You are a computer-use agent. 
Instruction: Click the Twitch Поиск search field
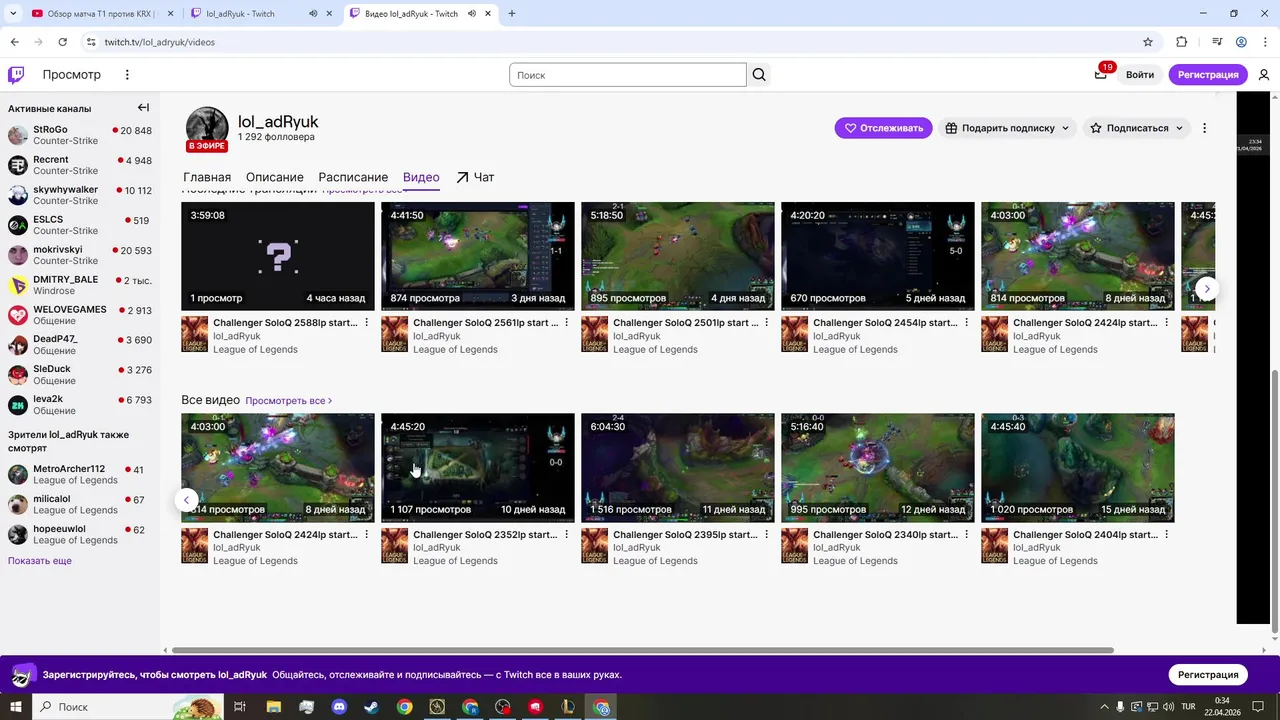pos(627,75)
